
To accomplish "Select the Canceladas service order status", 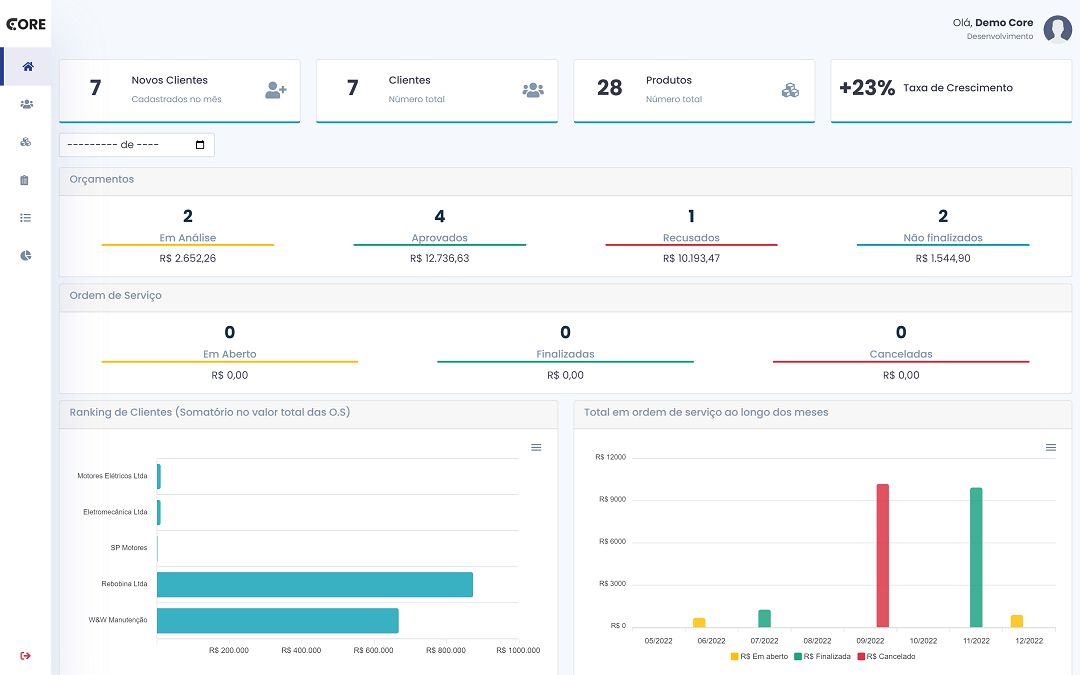I will (x=901, y=354).
